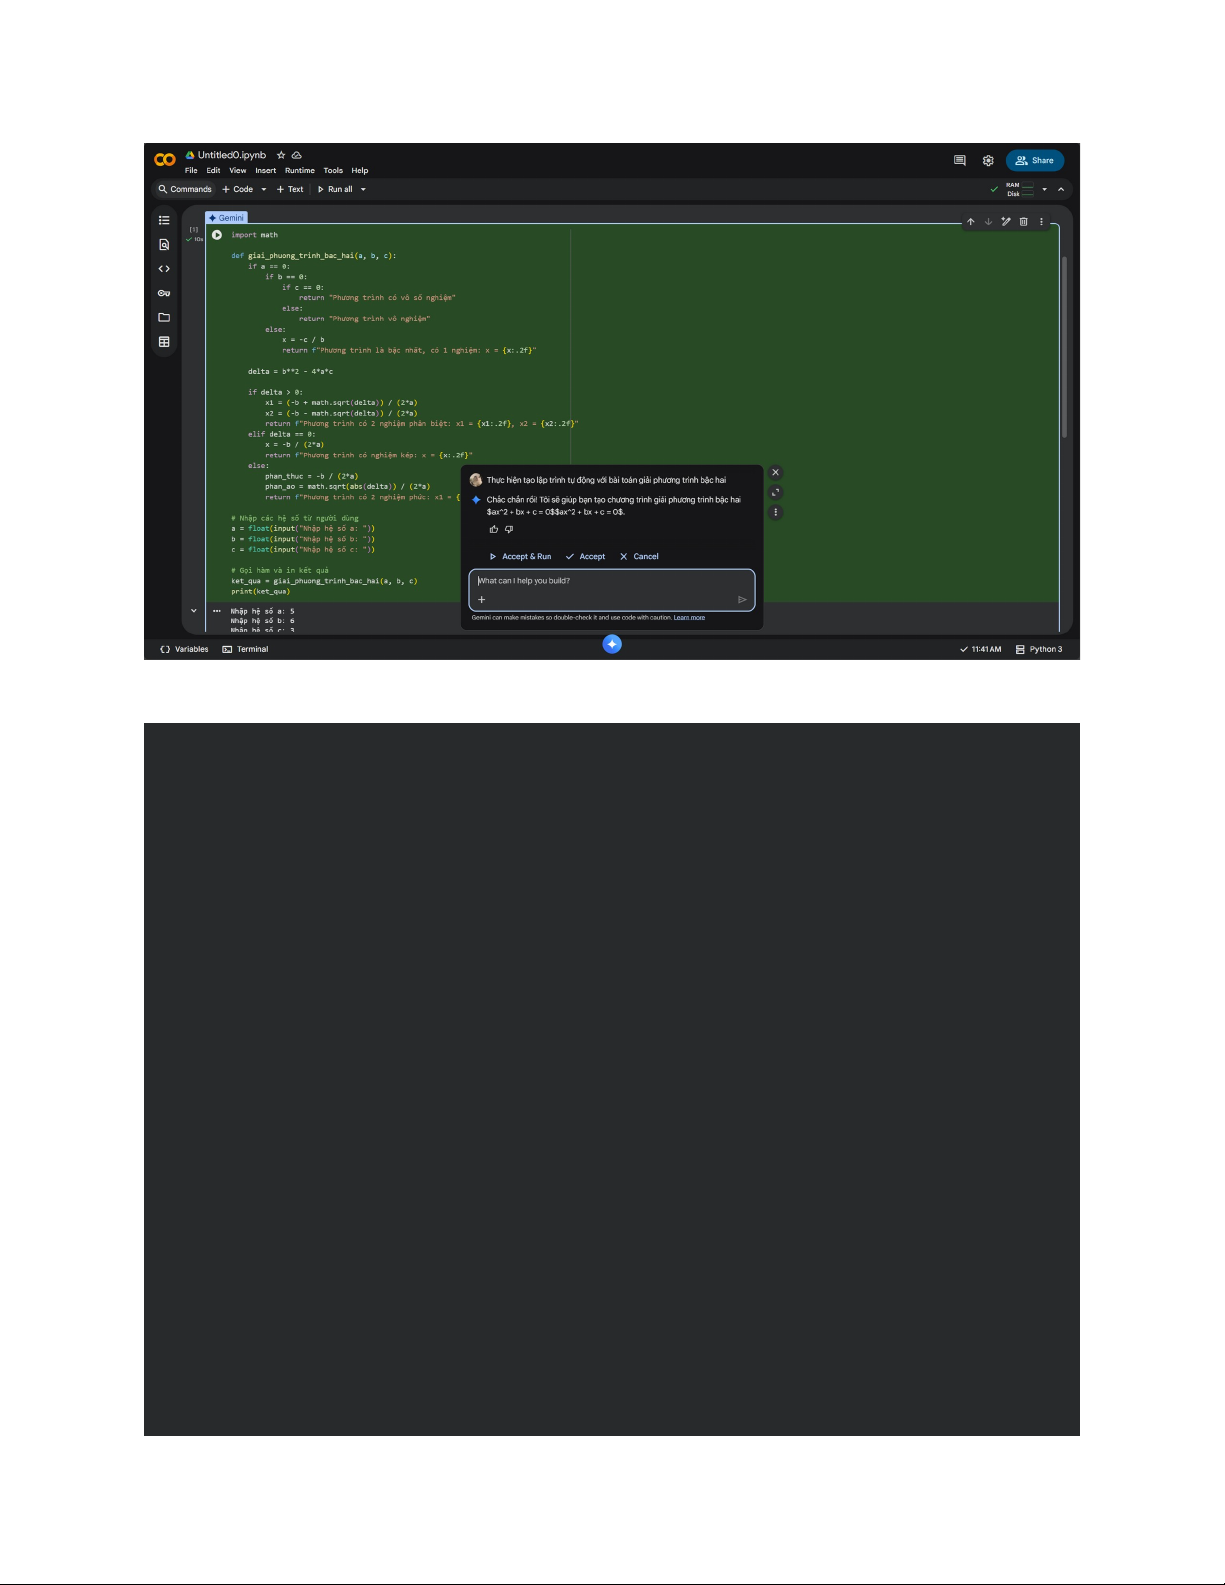The height and width of the screenshot is (1585, 1225).
Task: Run the code cell
Action: [217, 235]
